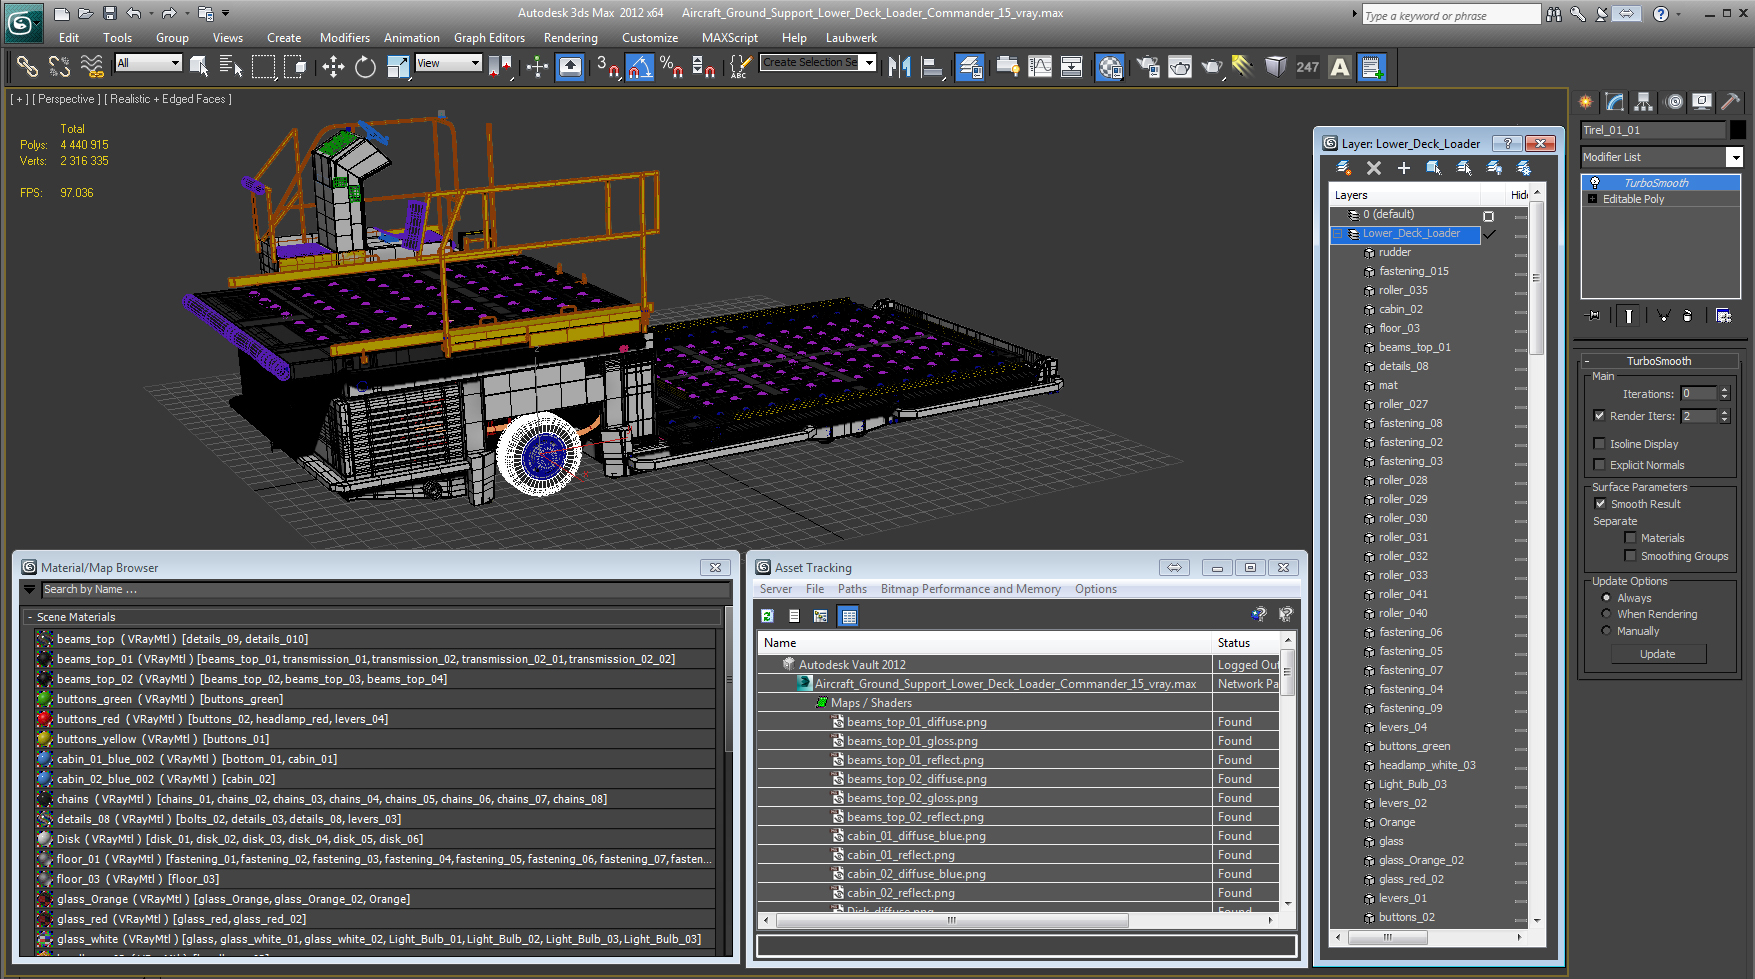
Task: Enable the Isoline Display checkbox
Action: click(x=1600, y=444)
